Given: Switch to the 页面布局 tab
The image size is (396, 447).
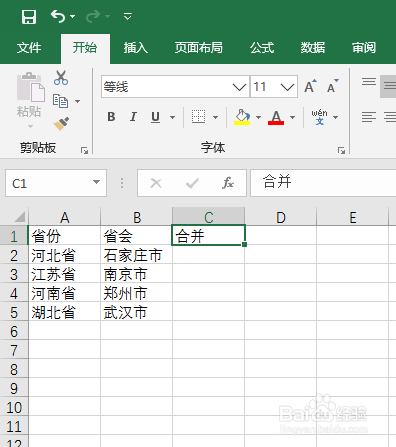Looking at the screenshot, I should coord(199,48).
